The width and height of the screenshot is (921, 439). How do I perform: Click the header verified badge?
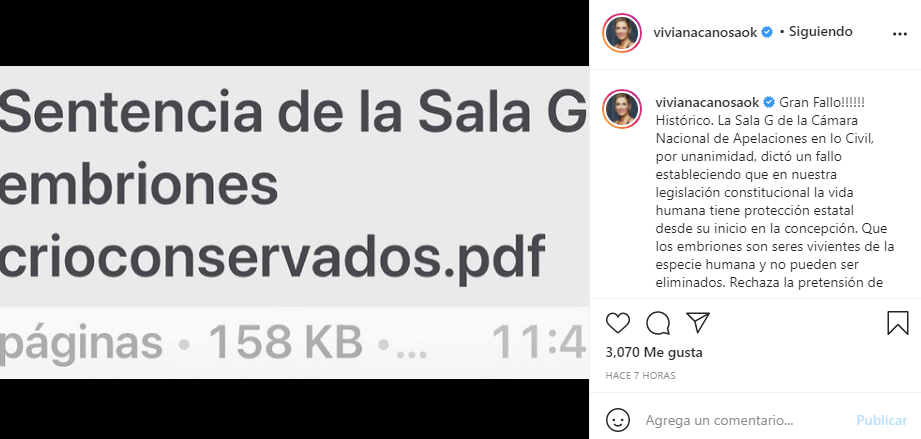[x=767, y=33]
